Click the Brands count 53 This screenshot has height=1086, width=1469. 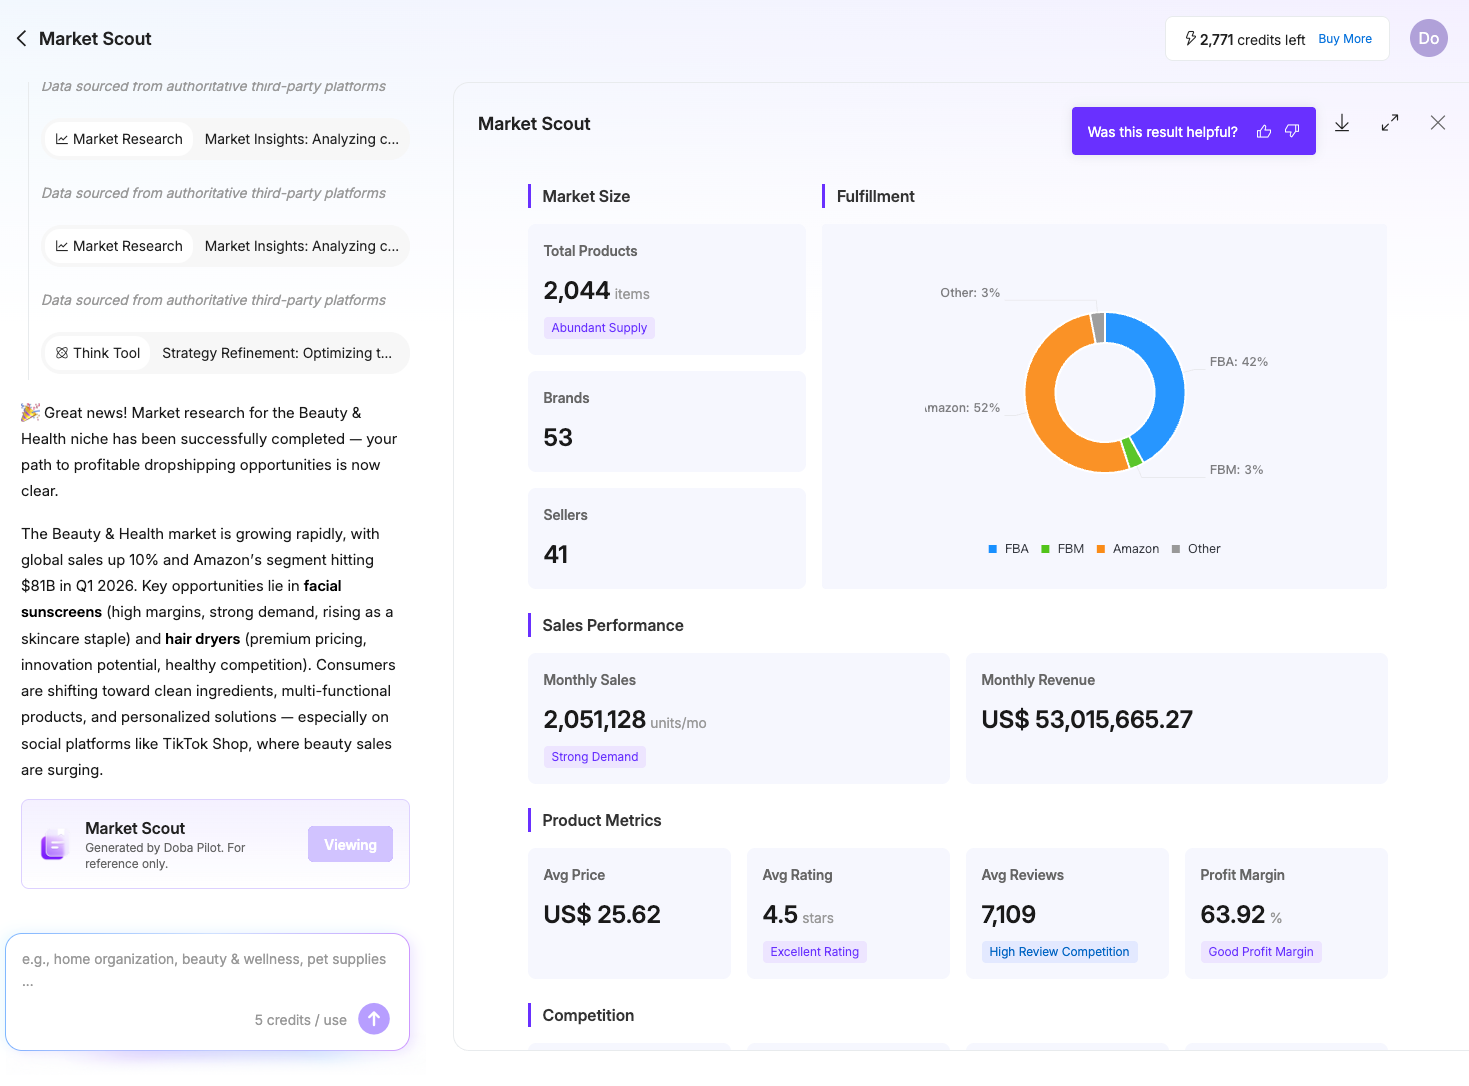tap(558, 437)
